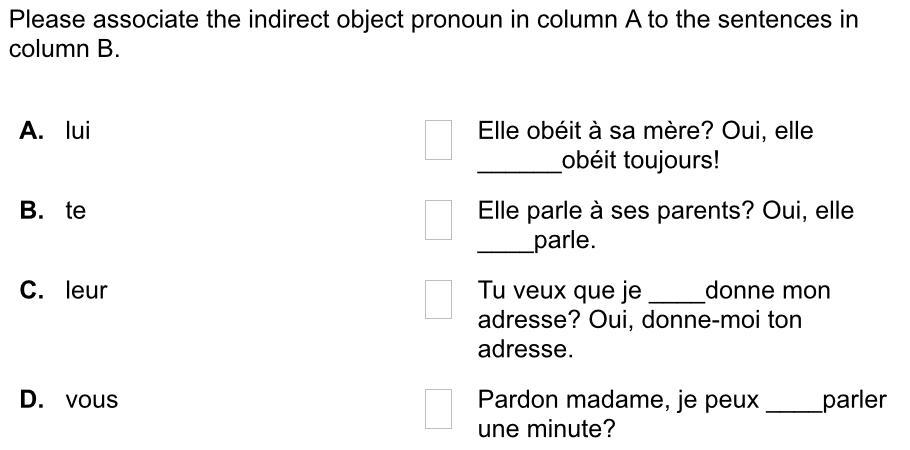Click the bold letter C label
The height and width of the screenshot is (450, 910).
coord(32,290)
